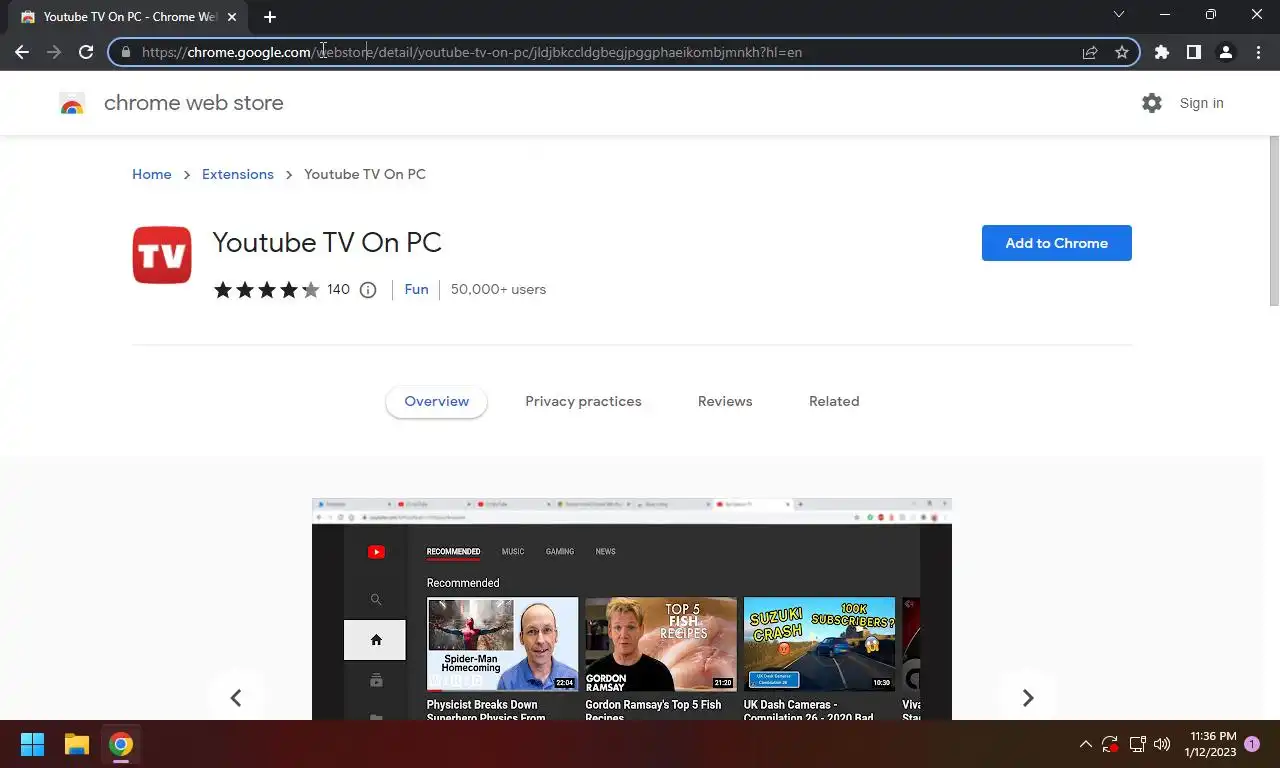Open the network status tray icon
Image resolution: width=1280 pixels, height=768 pixels.
[x=1137, y=744]
